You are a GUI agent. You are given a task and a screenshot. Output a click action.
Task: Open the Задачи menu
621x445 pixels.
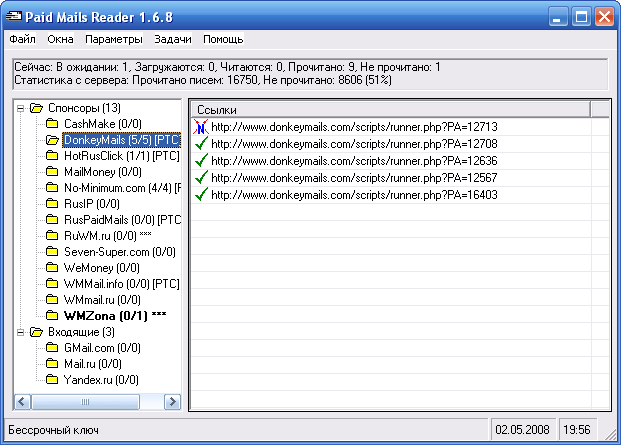173,39
